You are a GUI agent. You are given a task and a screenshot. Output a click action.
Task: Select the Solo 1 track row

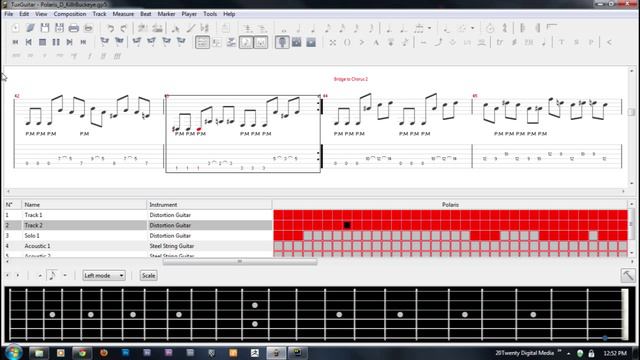coord(138,236)
